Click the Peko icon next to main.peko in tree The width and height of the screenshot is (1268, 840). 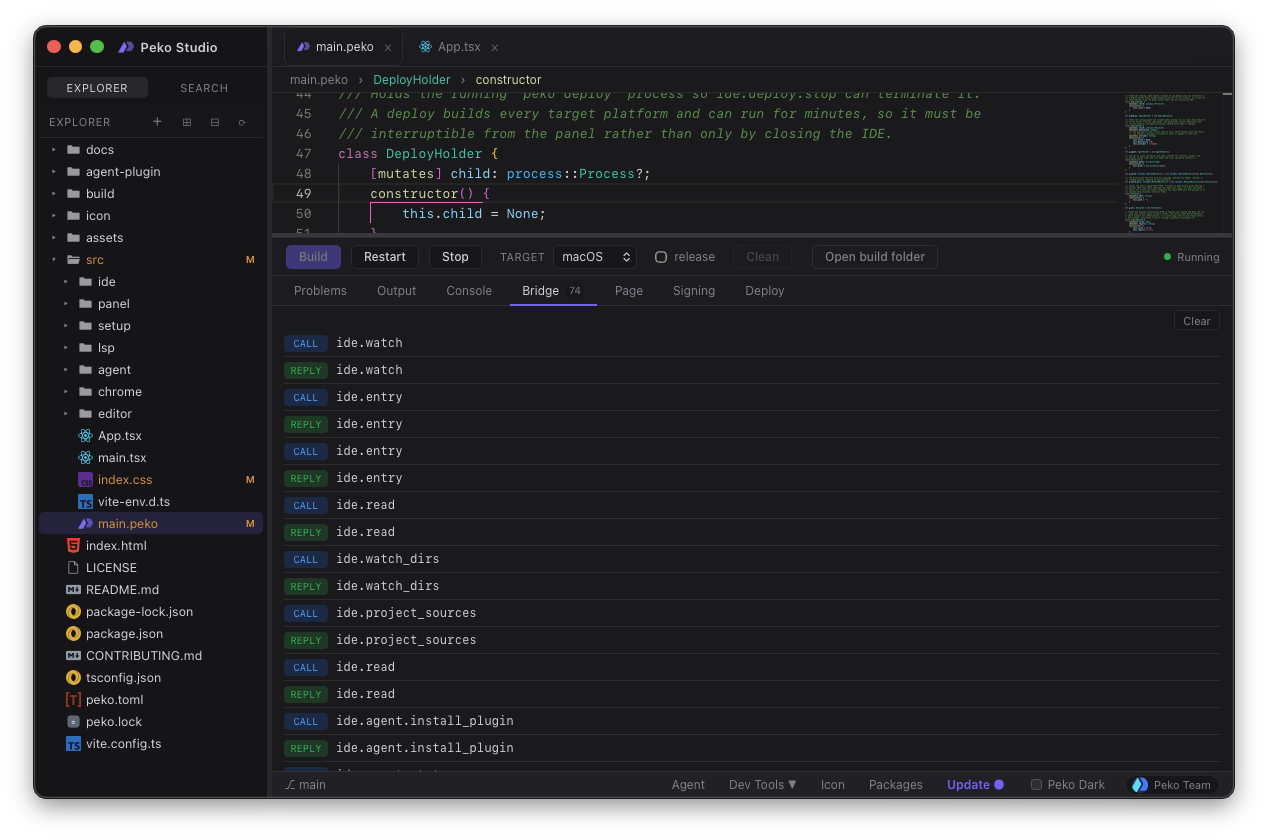(85, 524)
